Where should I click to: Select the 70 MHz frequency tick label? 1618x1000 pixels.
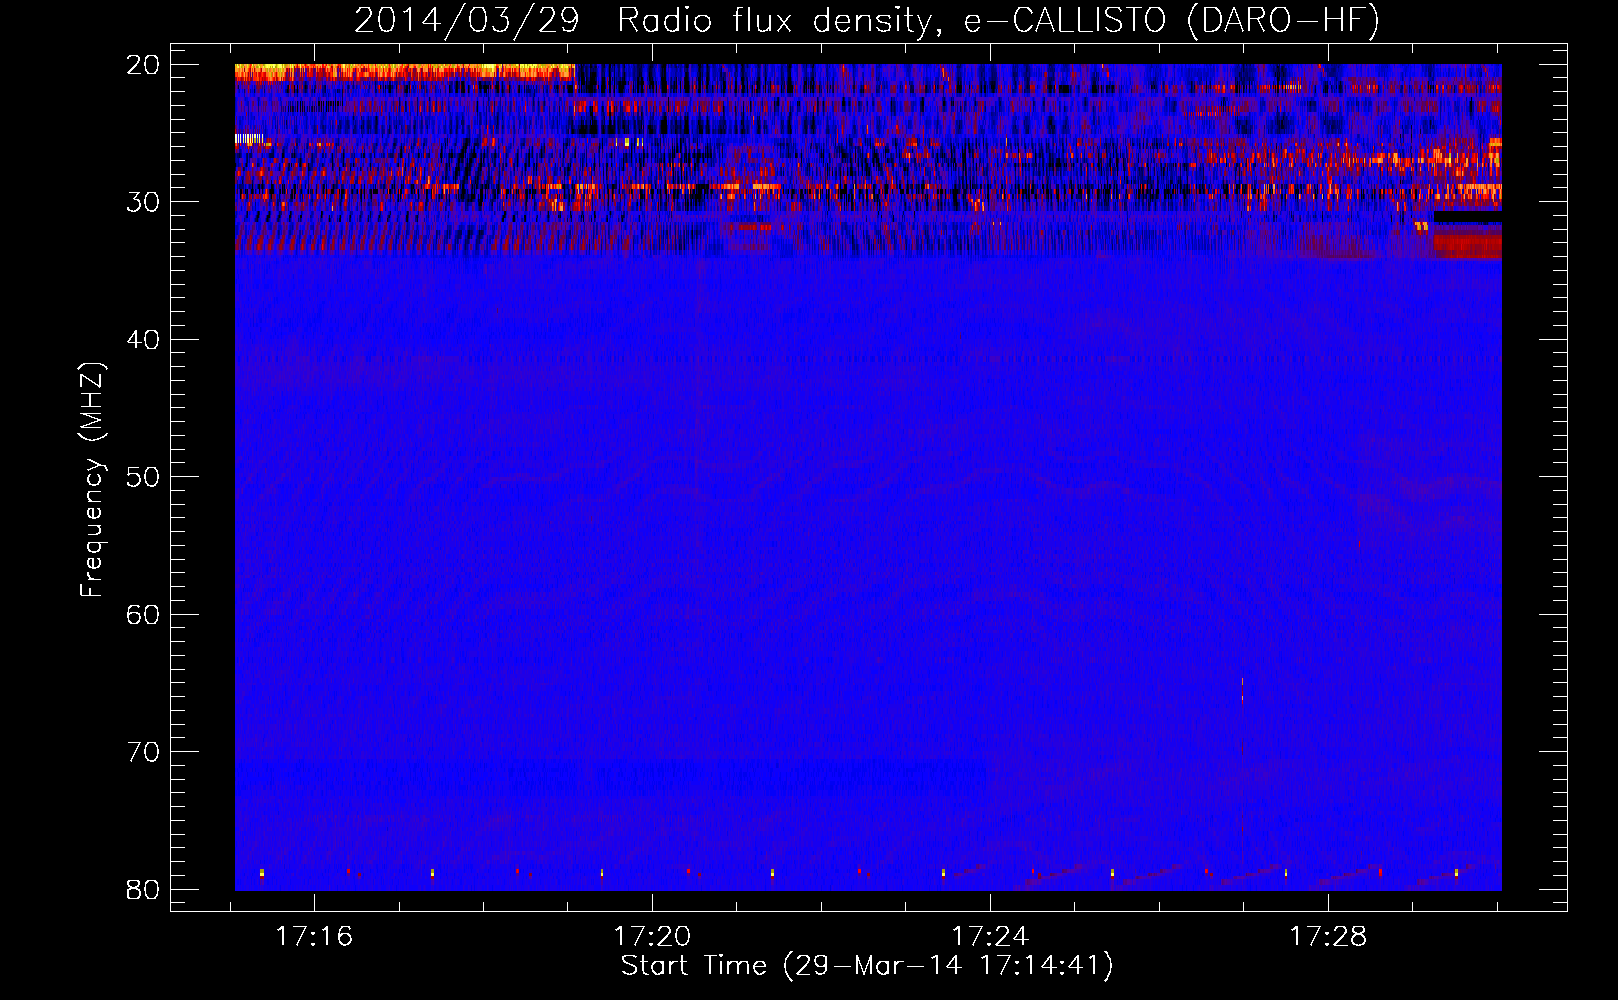144,752
